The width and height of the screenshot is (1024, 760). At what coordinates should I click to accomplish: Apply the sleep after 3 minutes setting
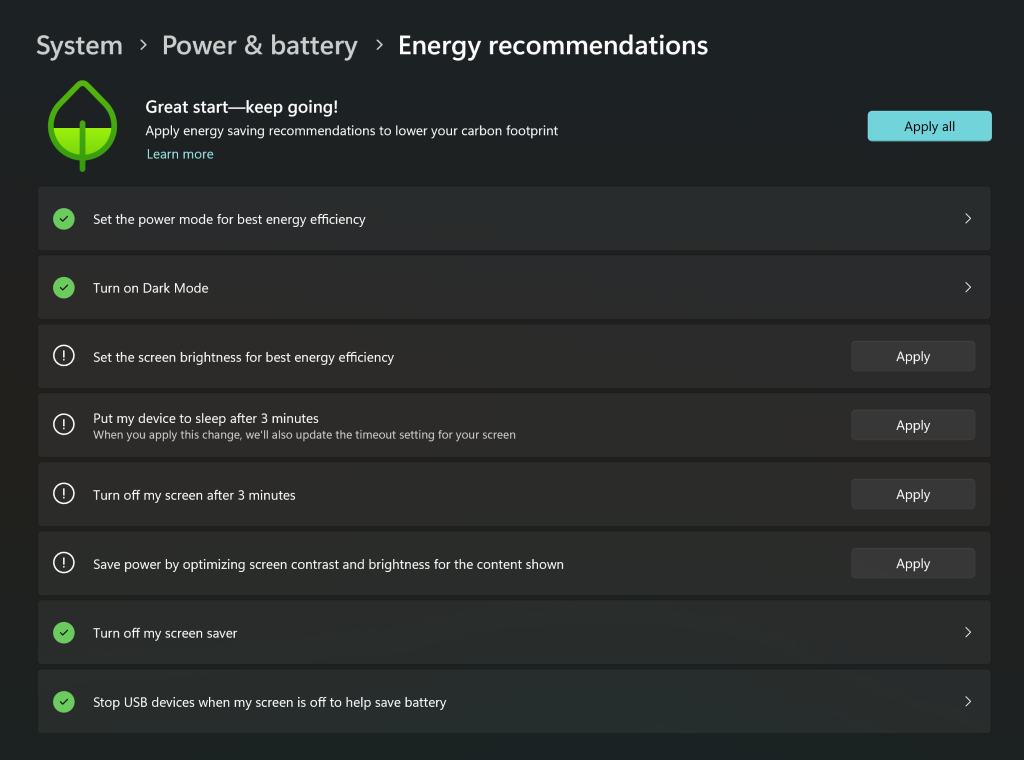[x=913, y=425]
